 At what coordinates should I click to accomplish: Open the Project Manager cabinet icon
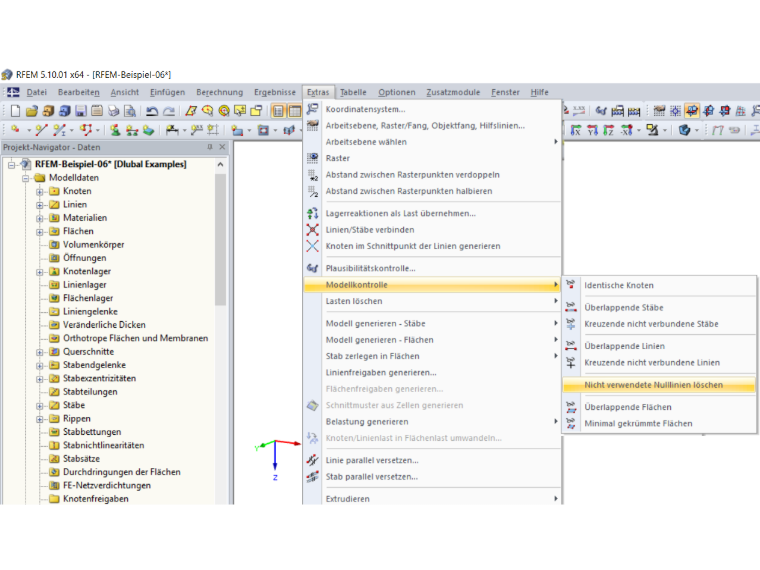tap(48, 111)
